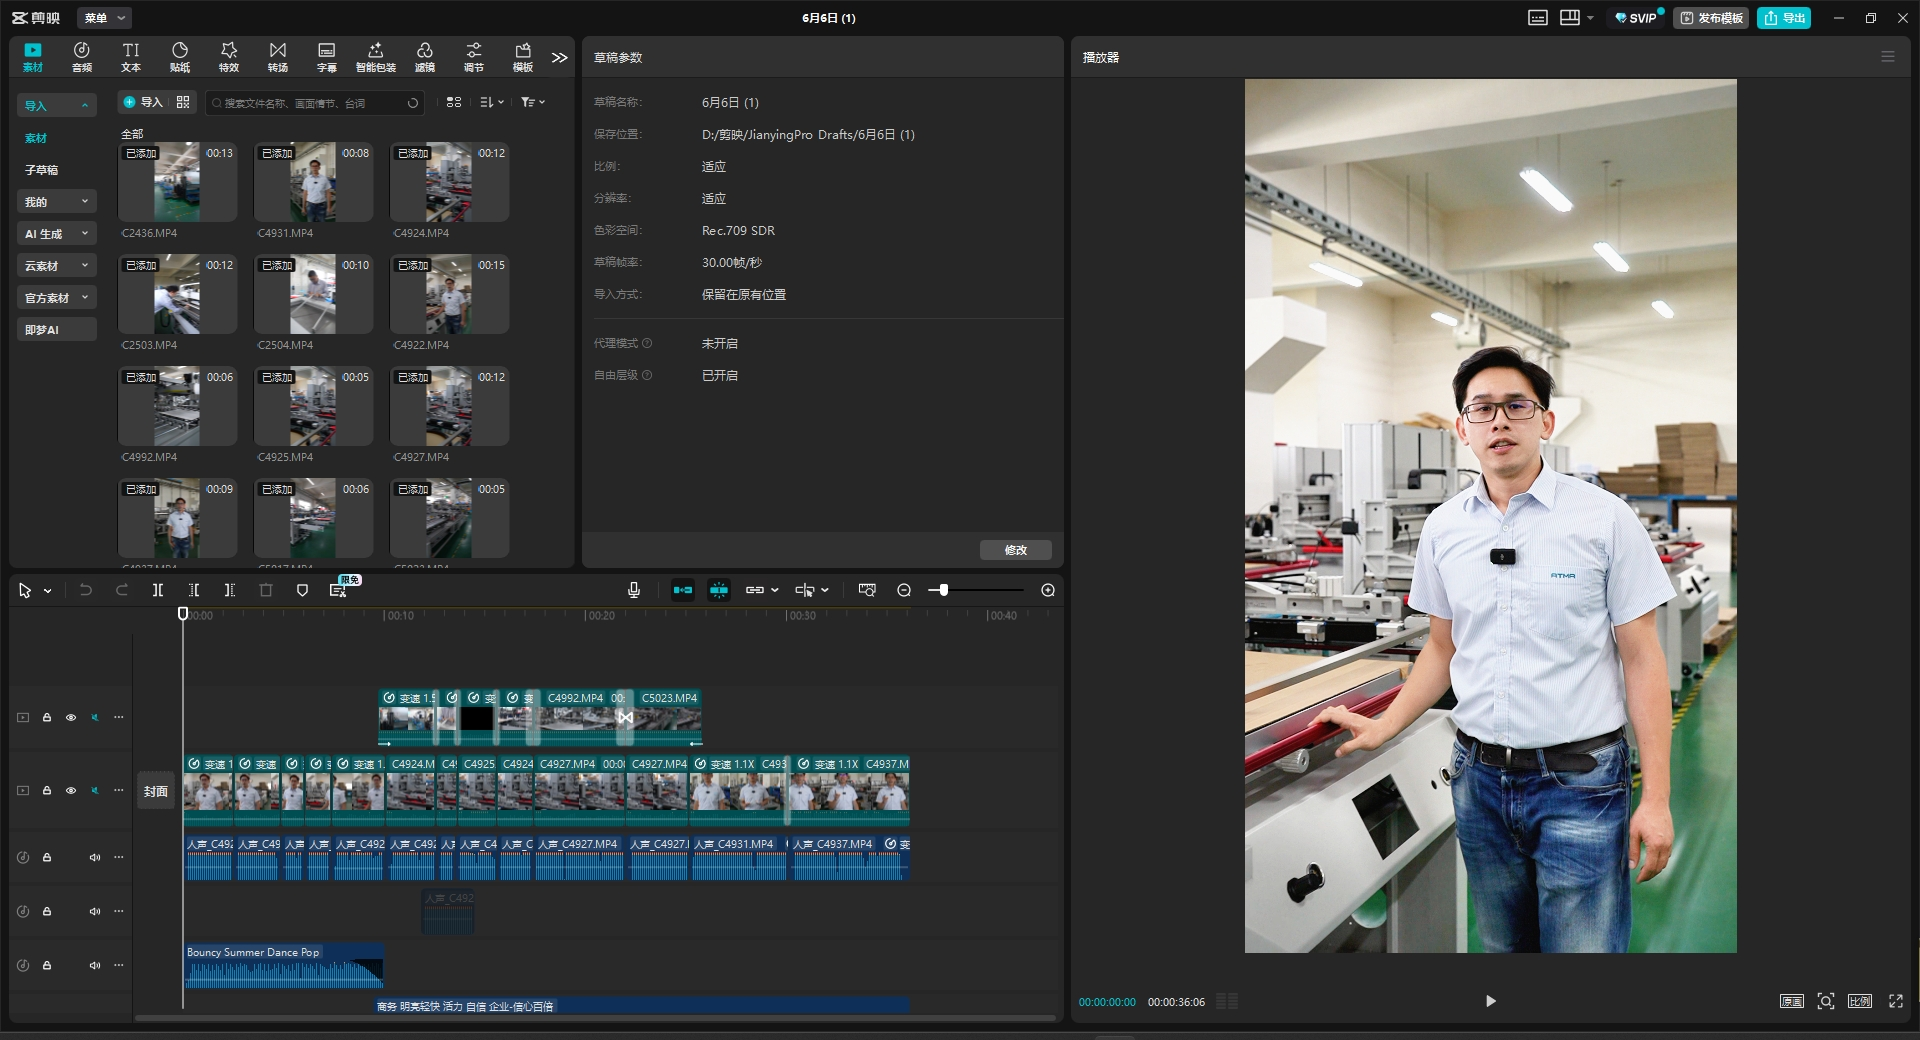
Task: Click the microphone record voiceover icon
Action: tap(633, 590)
